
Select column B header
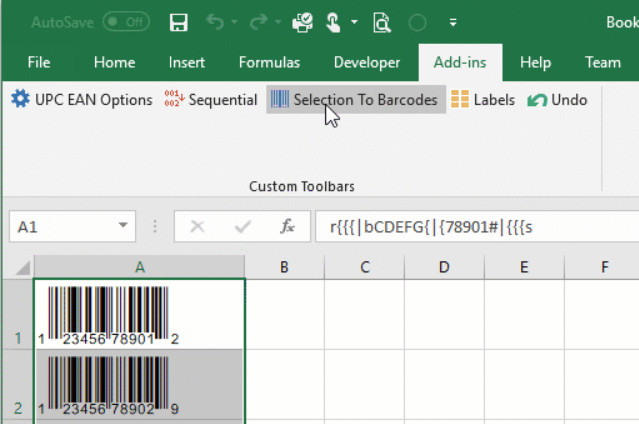(x=284, y=267)
